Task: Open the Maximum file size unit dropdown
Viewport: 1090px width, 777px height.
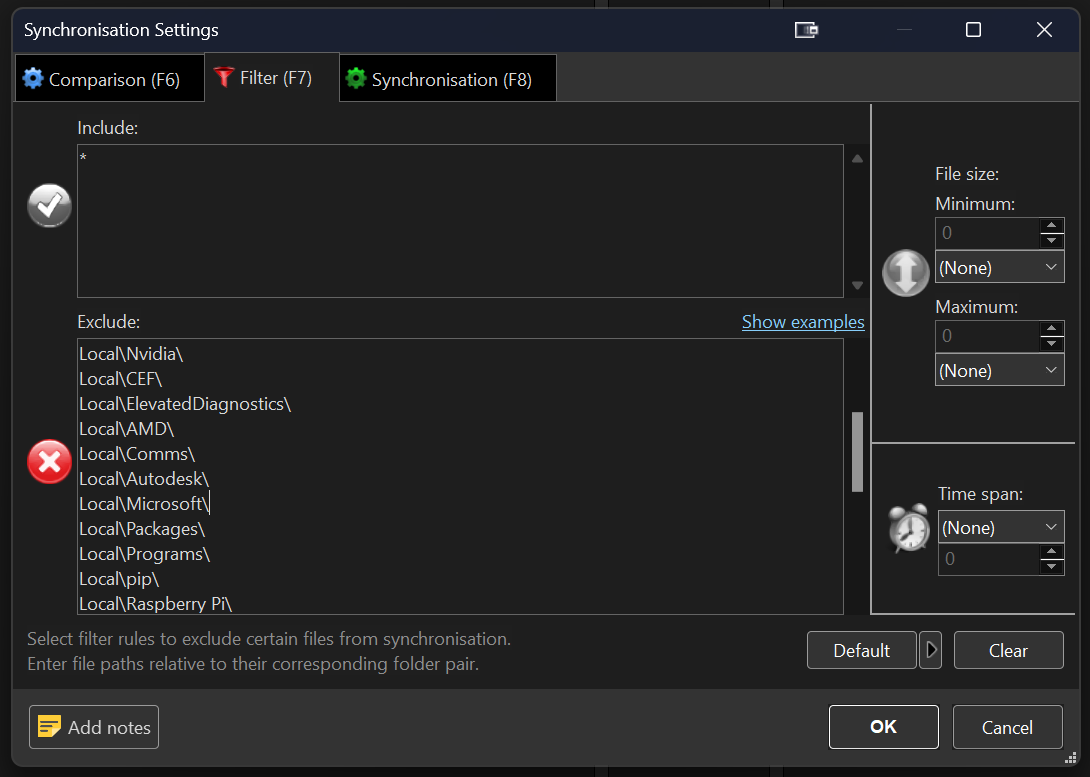Action: click(x=999, y=370)
